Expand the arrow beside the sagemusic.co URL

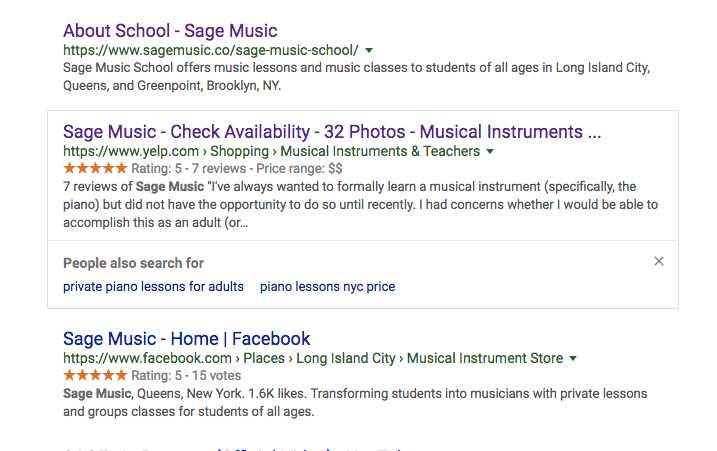(x=369, y=50)
